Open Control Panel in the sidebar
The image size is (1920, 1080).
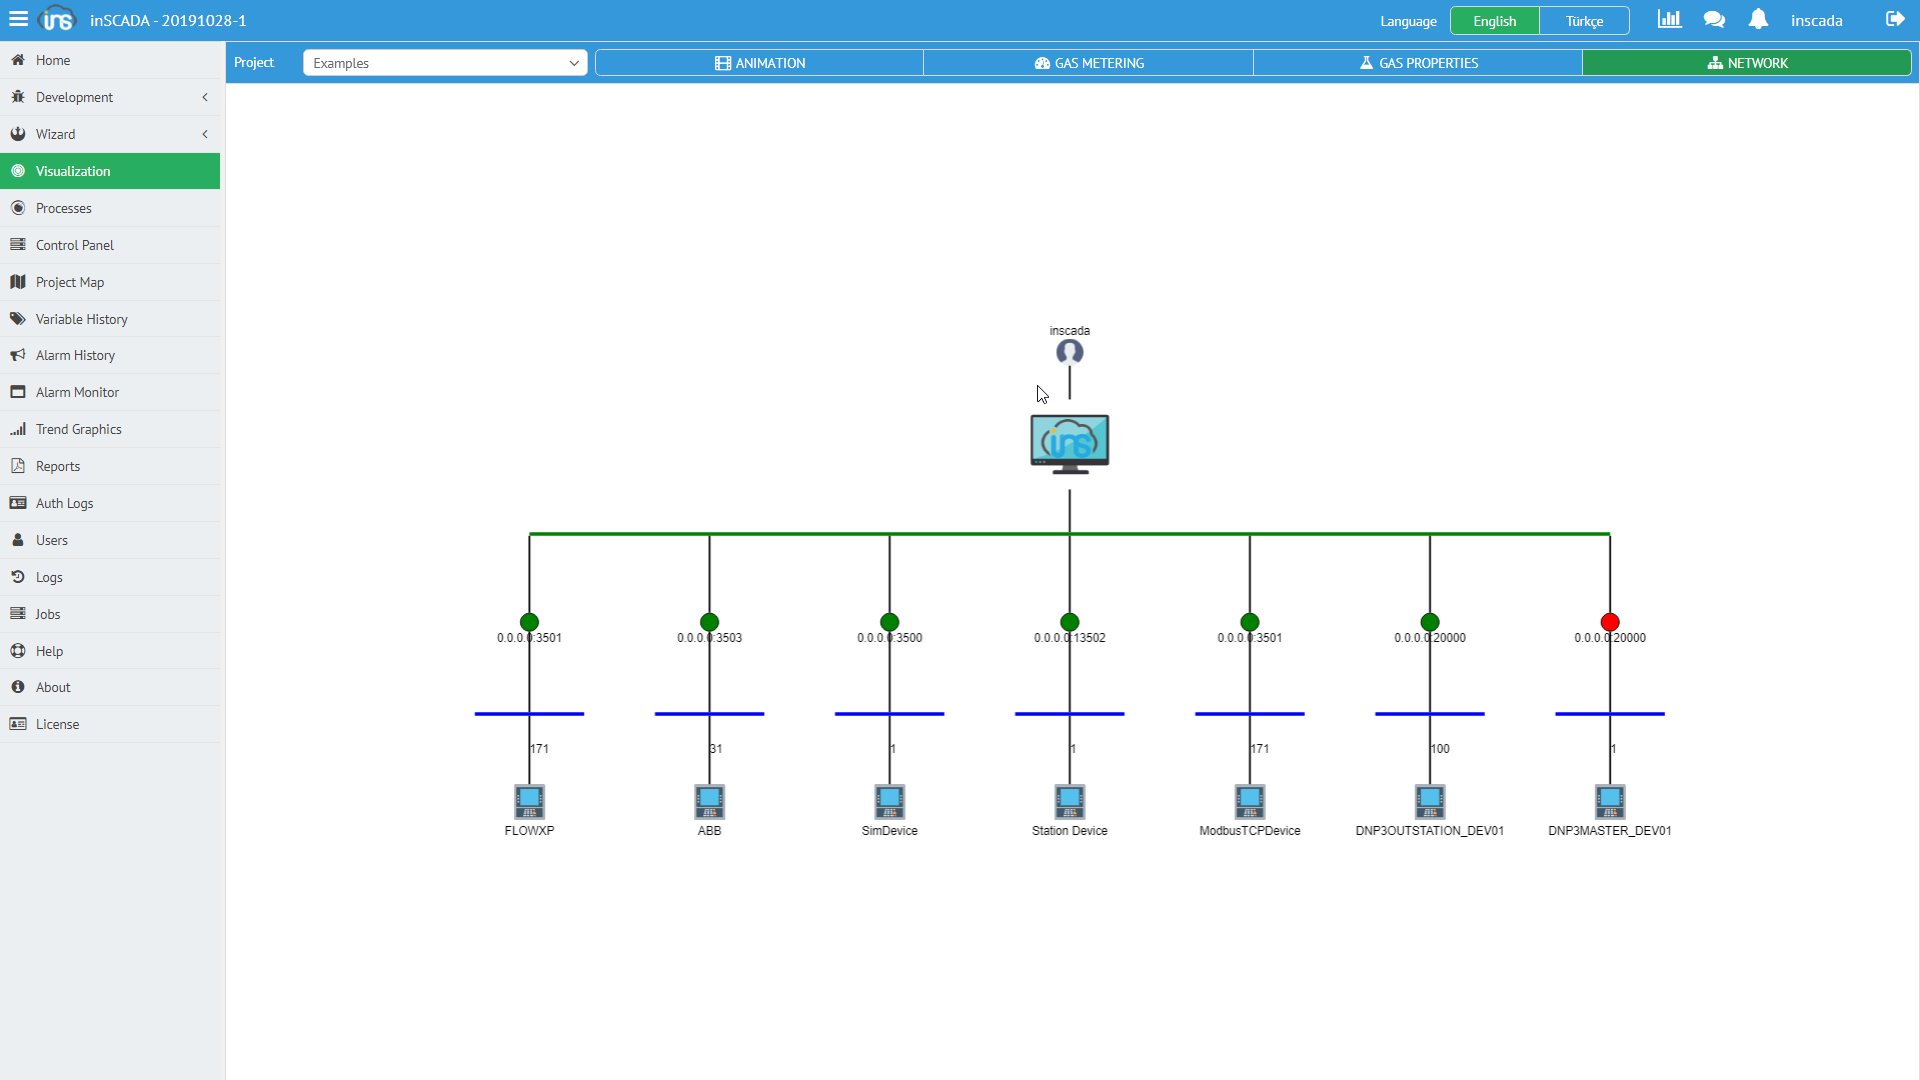[110, 245]
